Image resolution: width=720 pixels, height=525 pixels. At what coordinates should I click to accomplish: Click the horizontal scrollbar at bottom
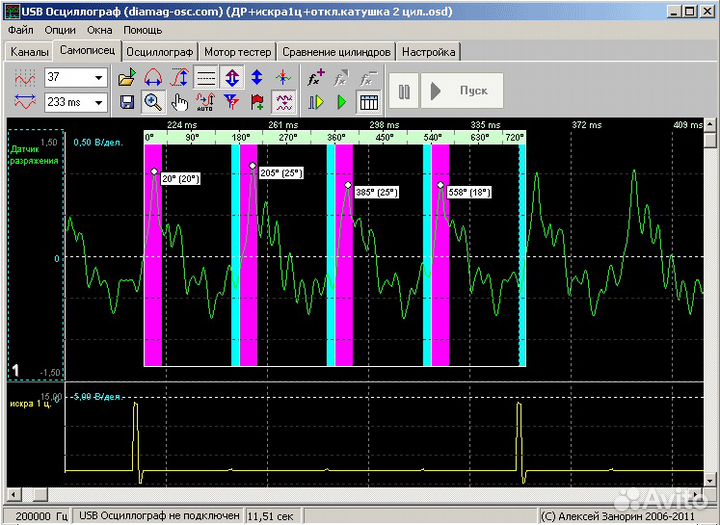coord(360,494)
